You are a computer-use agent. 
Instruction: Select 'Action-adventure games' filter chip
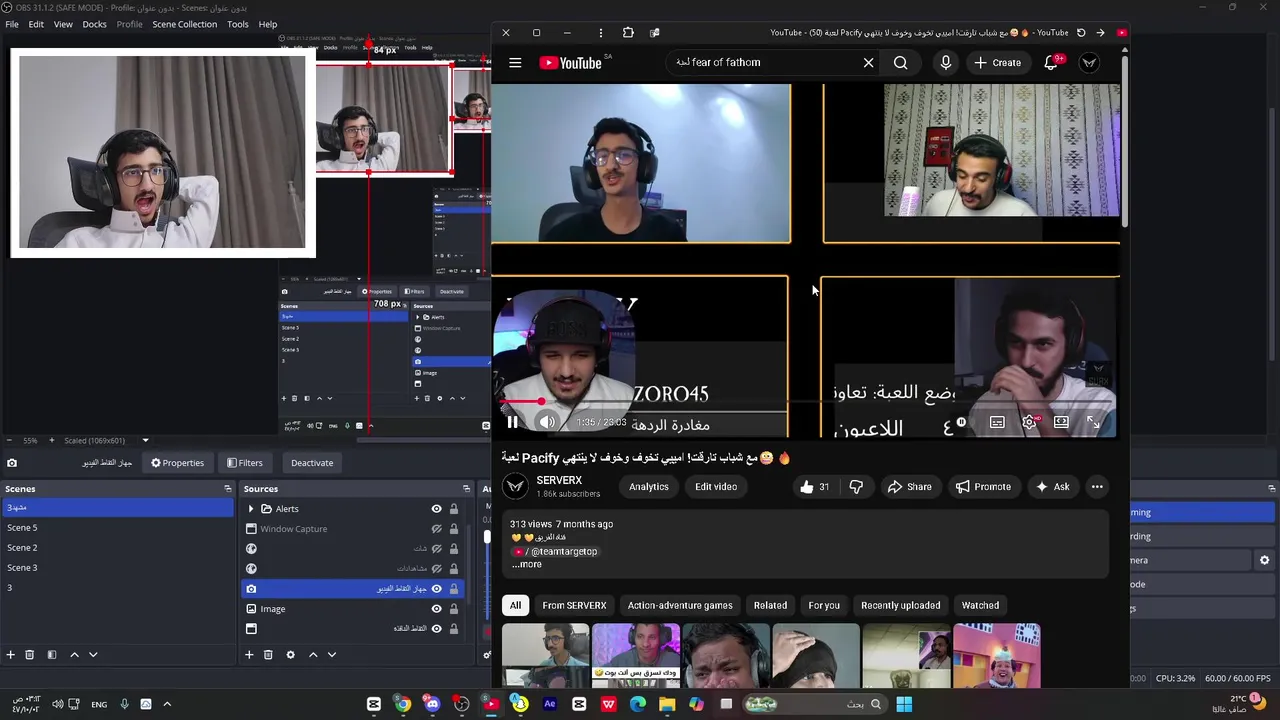pos(680,605)
